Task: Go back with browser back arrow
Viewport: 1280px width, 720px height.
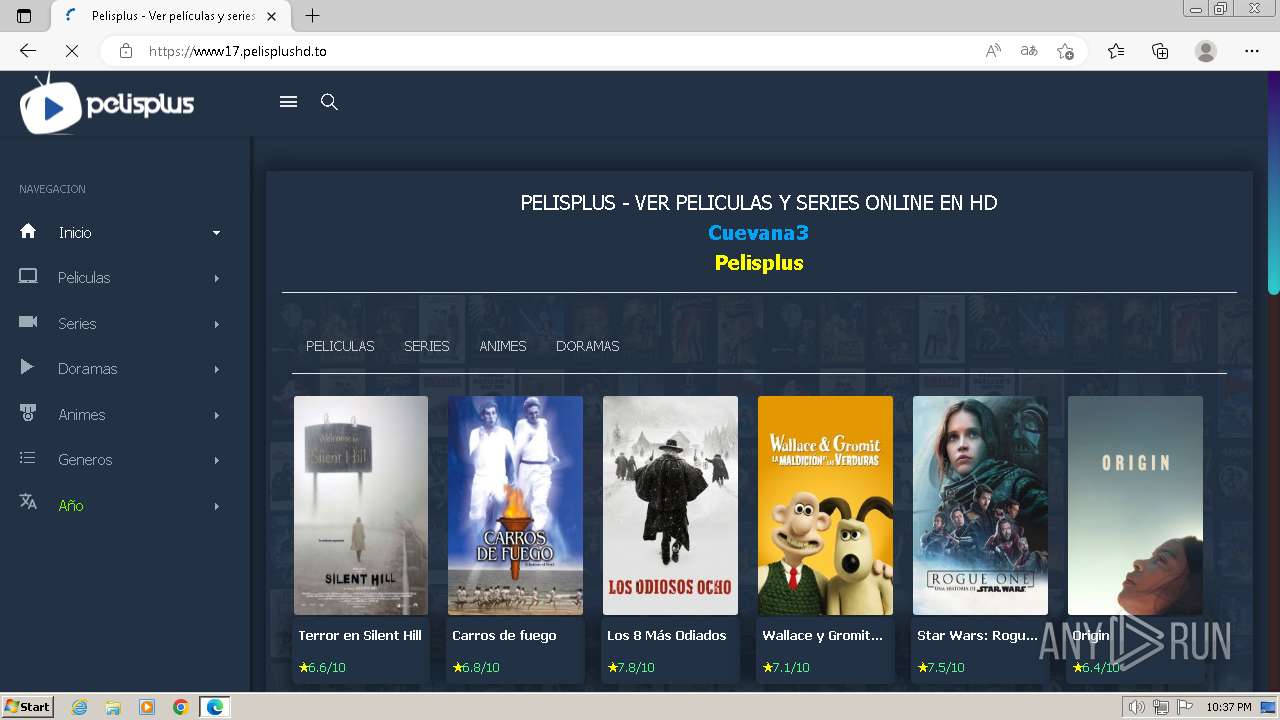Action: point(27,51)
